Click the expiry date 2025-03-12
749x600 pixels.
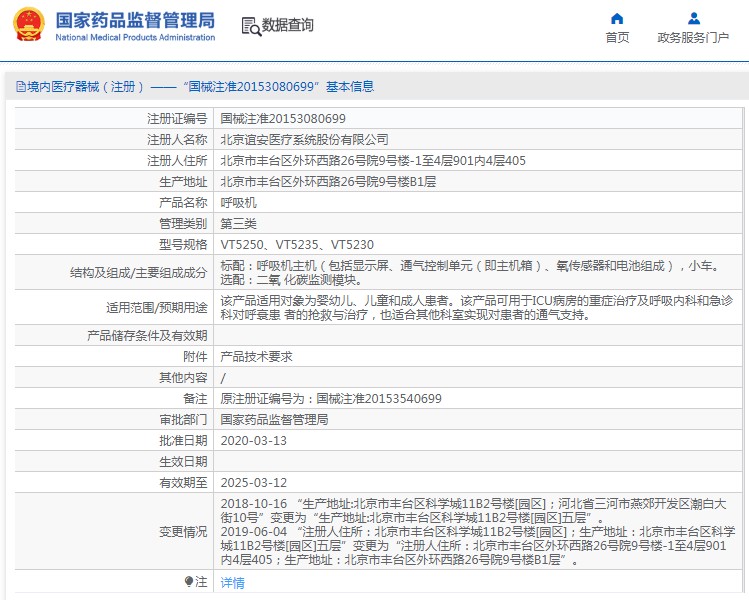[253, 482]
